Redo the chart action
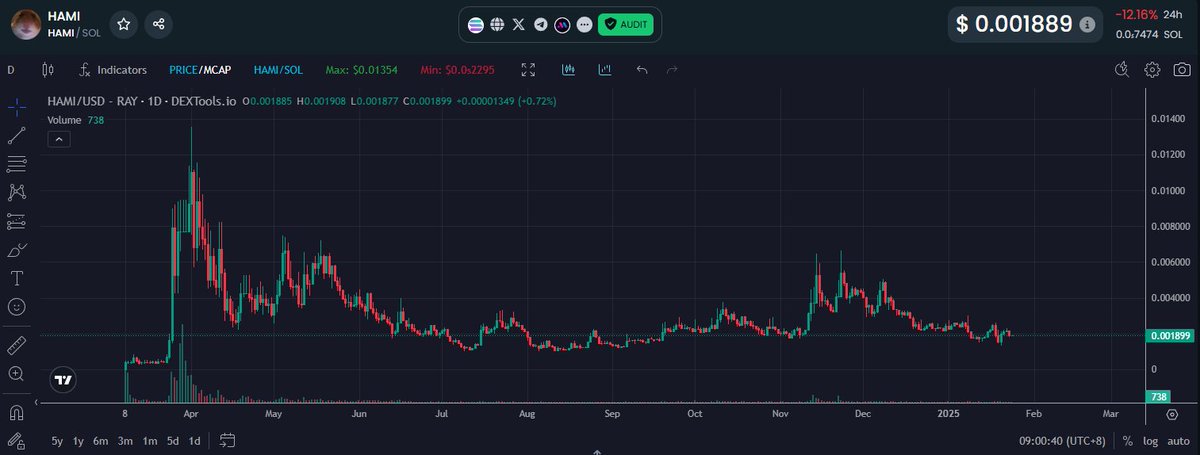This screenshot has width=1200, height=455. pos(672,70)
